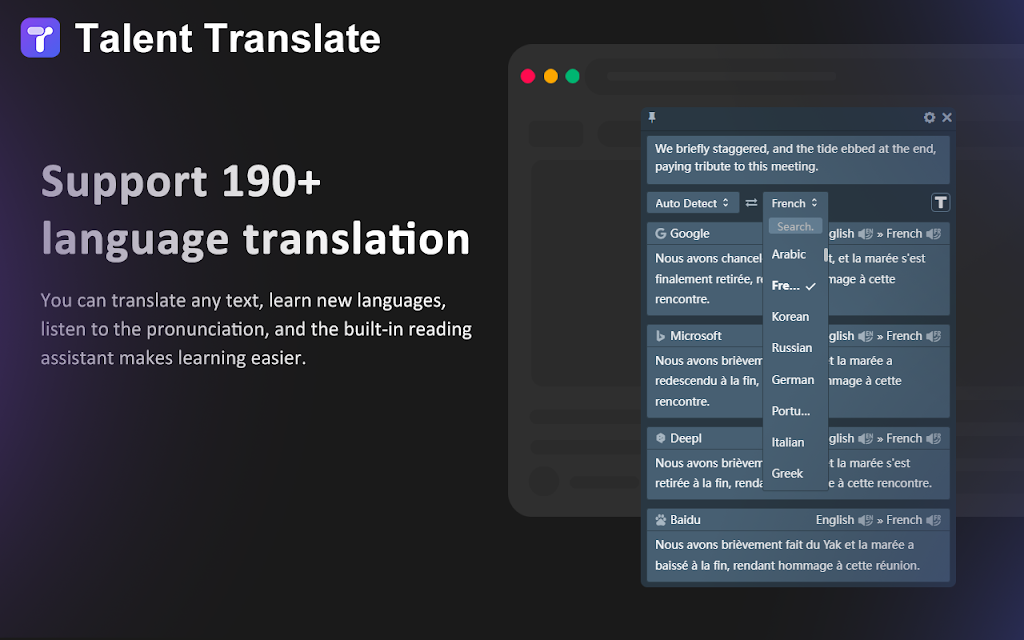Click the Deepl engine label

coord(686,438)
